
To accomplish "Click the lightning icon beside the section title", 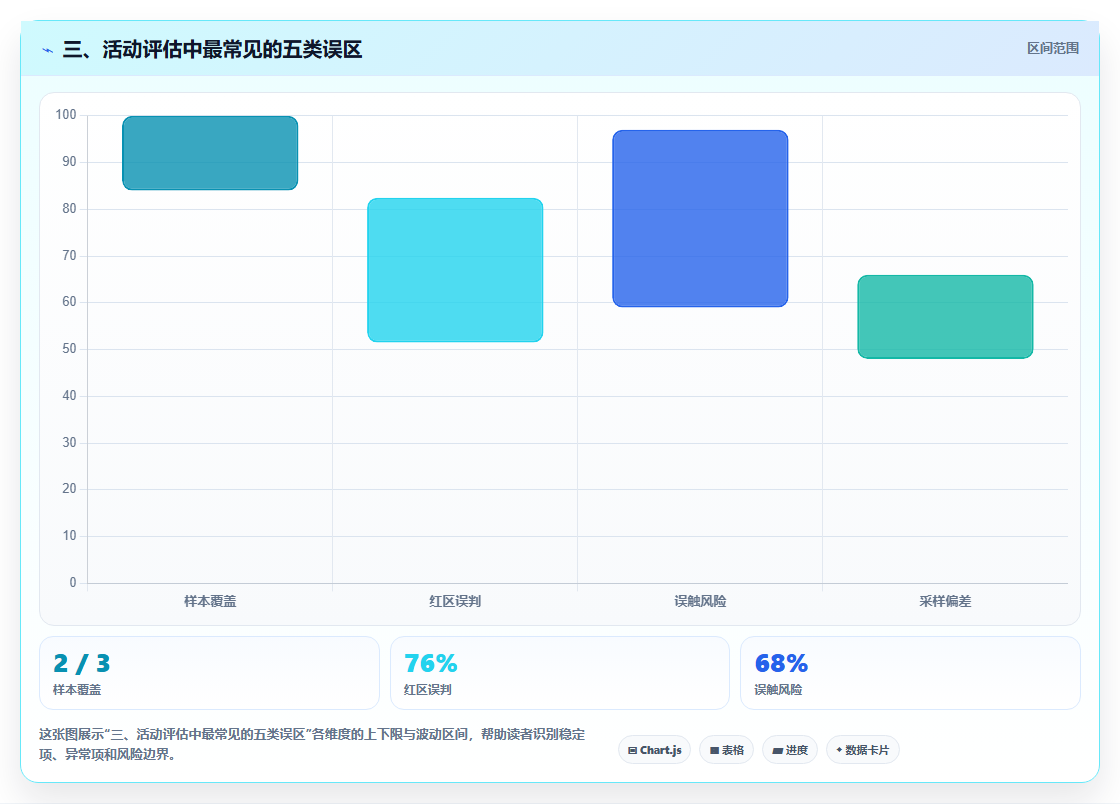I will pos(47,50).
